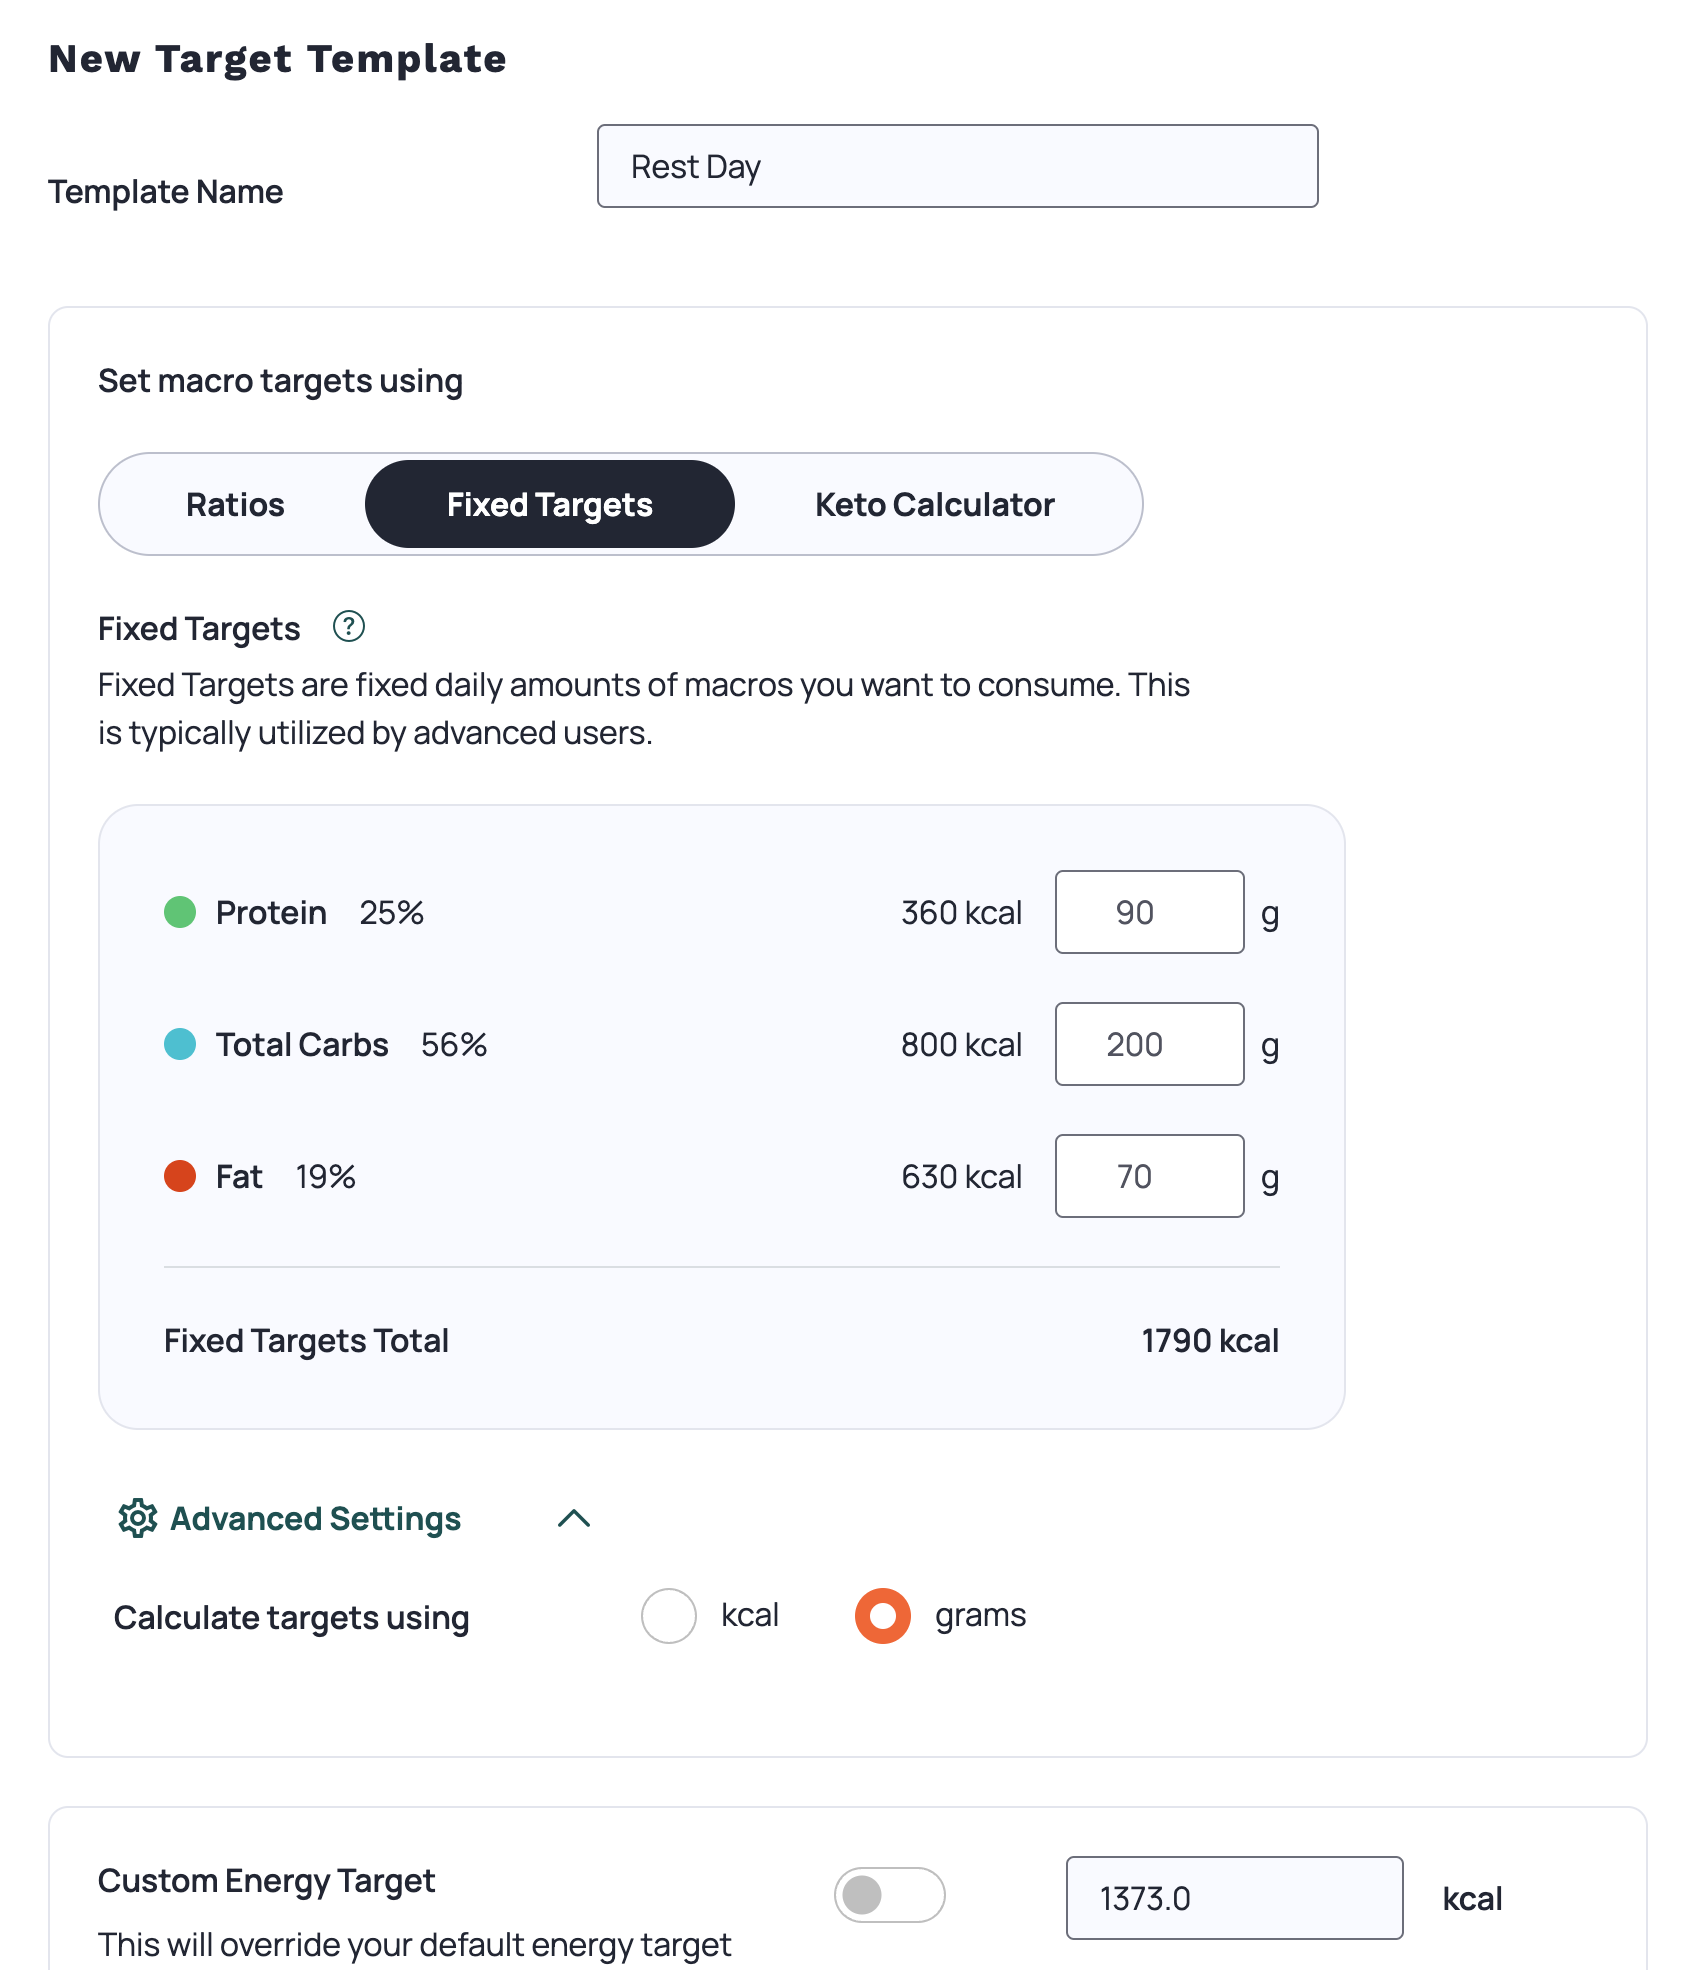Screen dimensions: 1696x1970
Task: Click the Advanced Settings label
Action: point(316,1518)
